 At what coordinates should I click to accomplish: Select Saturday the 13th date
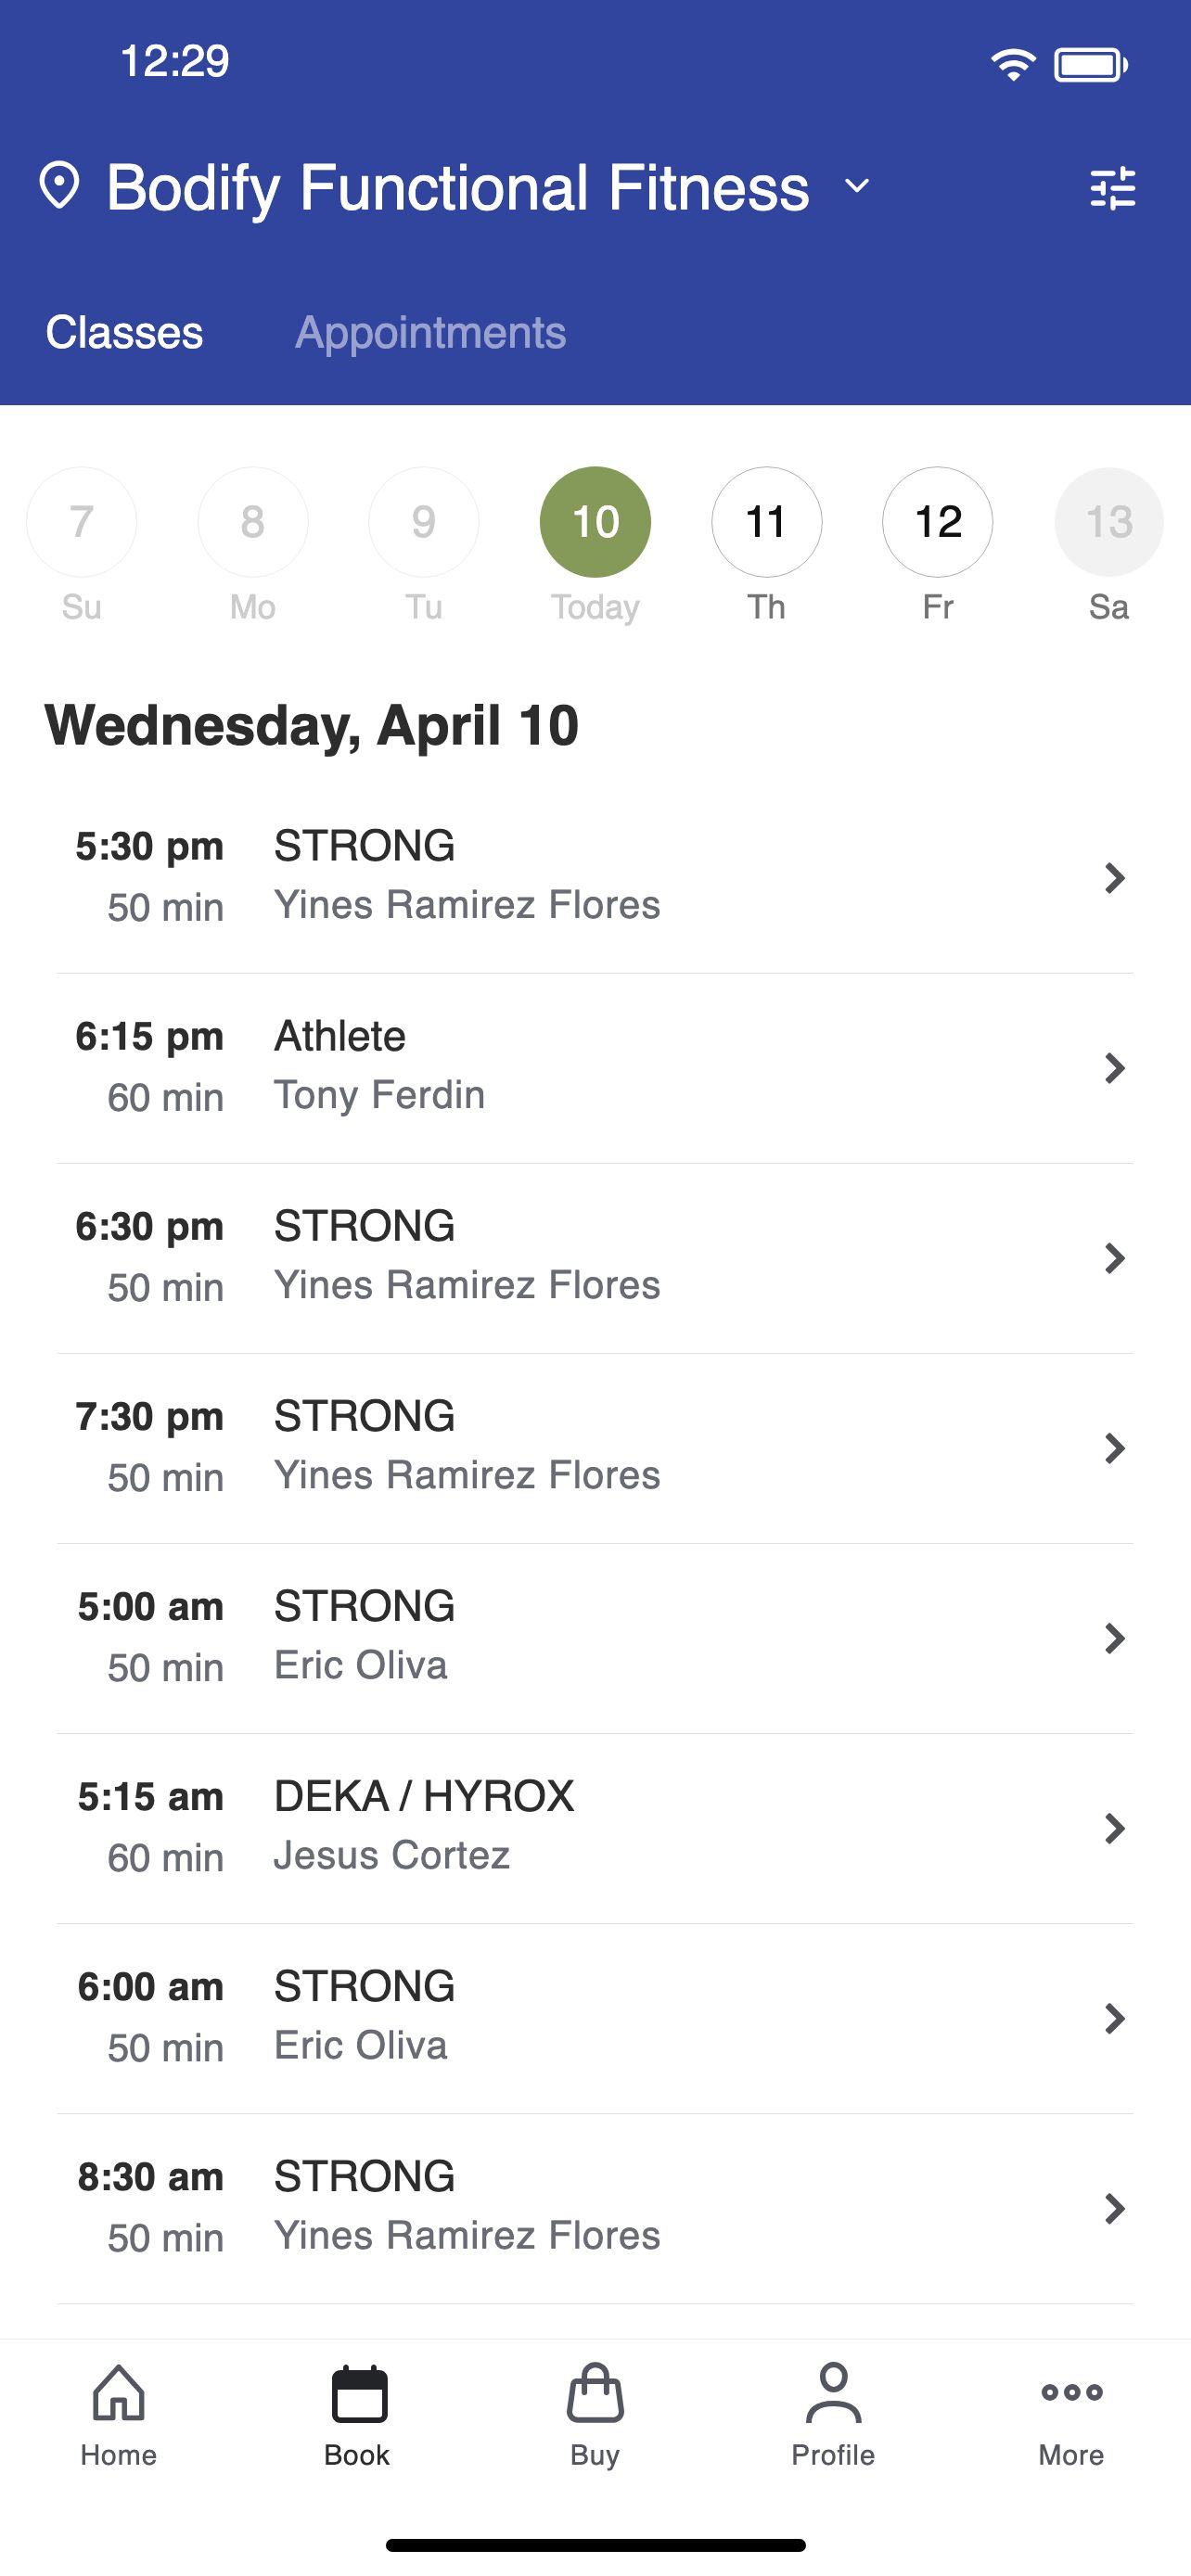coord(1108,522)
